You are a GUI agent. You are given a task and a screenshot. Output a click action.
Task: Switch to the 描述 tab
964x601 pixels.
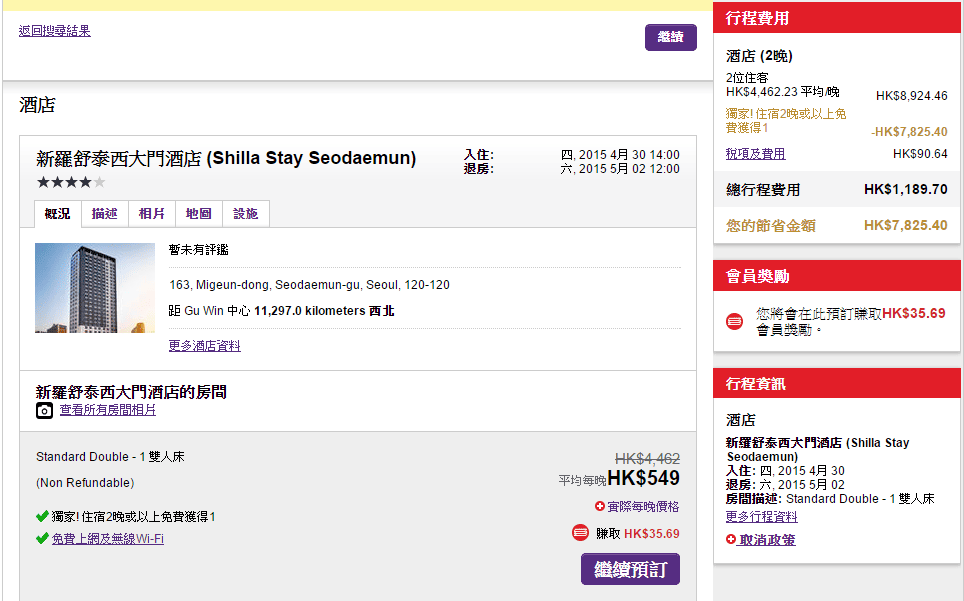click(x=104, y=214)
